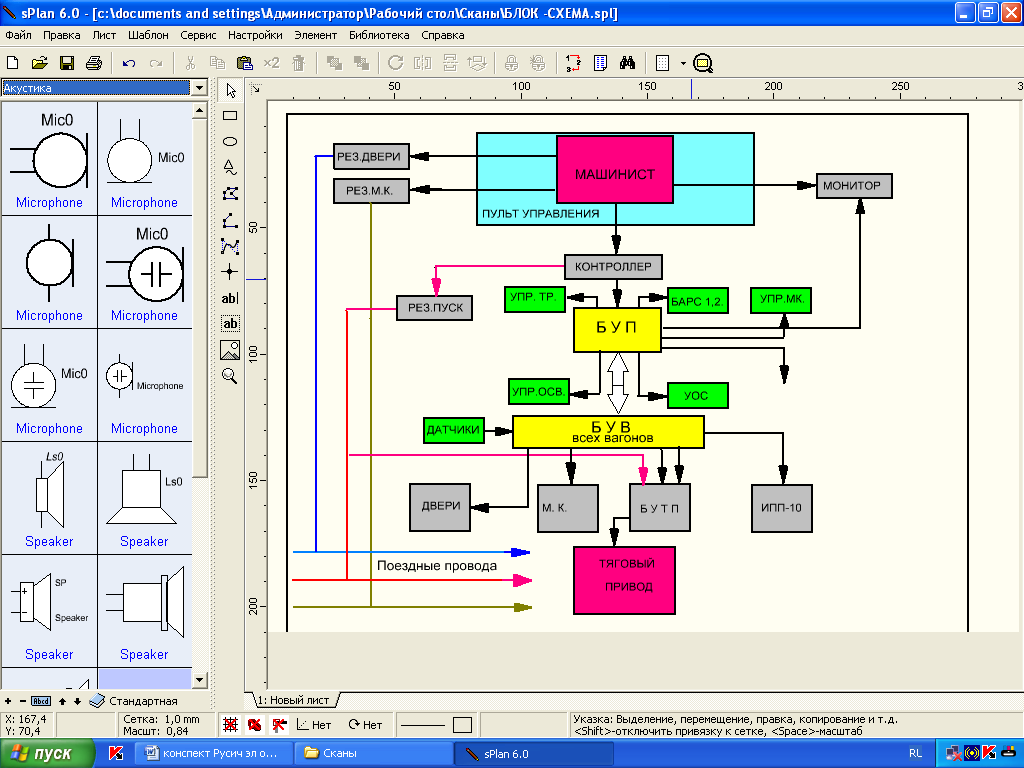This screenshot has height=768, width=1024.
Task: Click the grid settings toolbar button
Action: pos(662,63)
